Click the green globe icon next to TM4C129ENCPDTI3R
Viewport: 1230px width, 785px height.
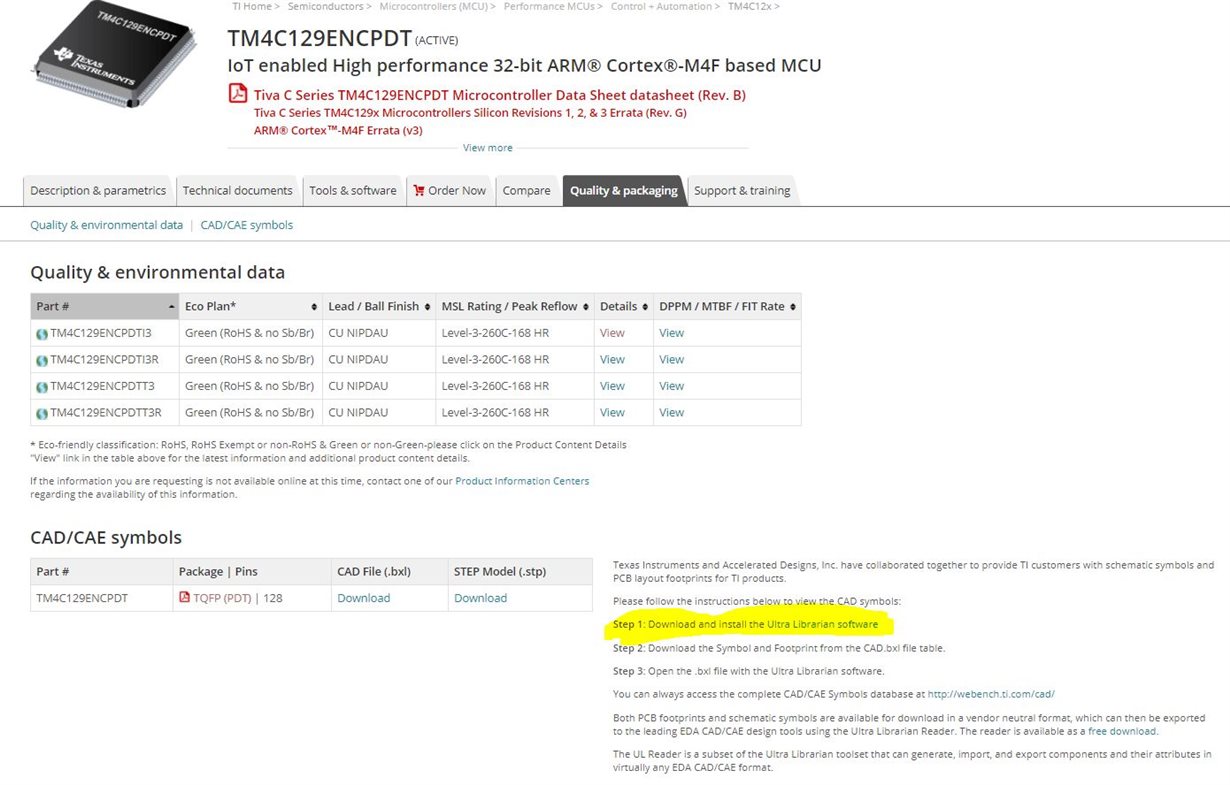[42, 360]
